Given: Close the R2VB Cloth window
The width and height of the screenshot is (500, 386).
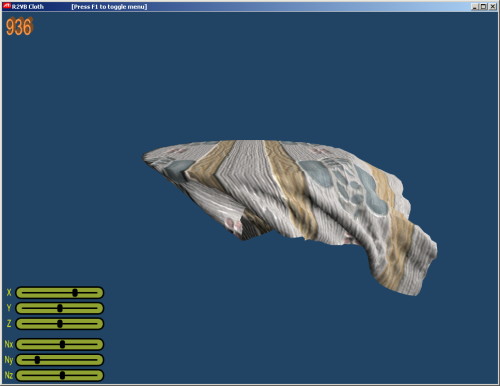Looking at the screenshot, I should pos(492,6).
